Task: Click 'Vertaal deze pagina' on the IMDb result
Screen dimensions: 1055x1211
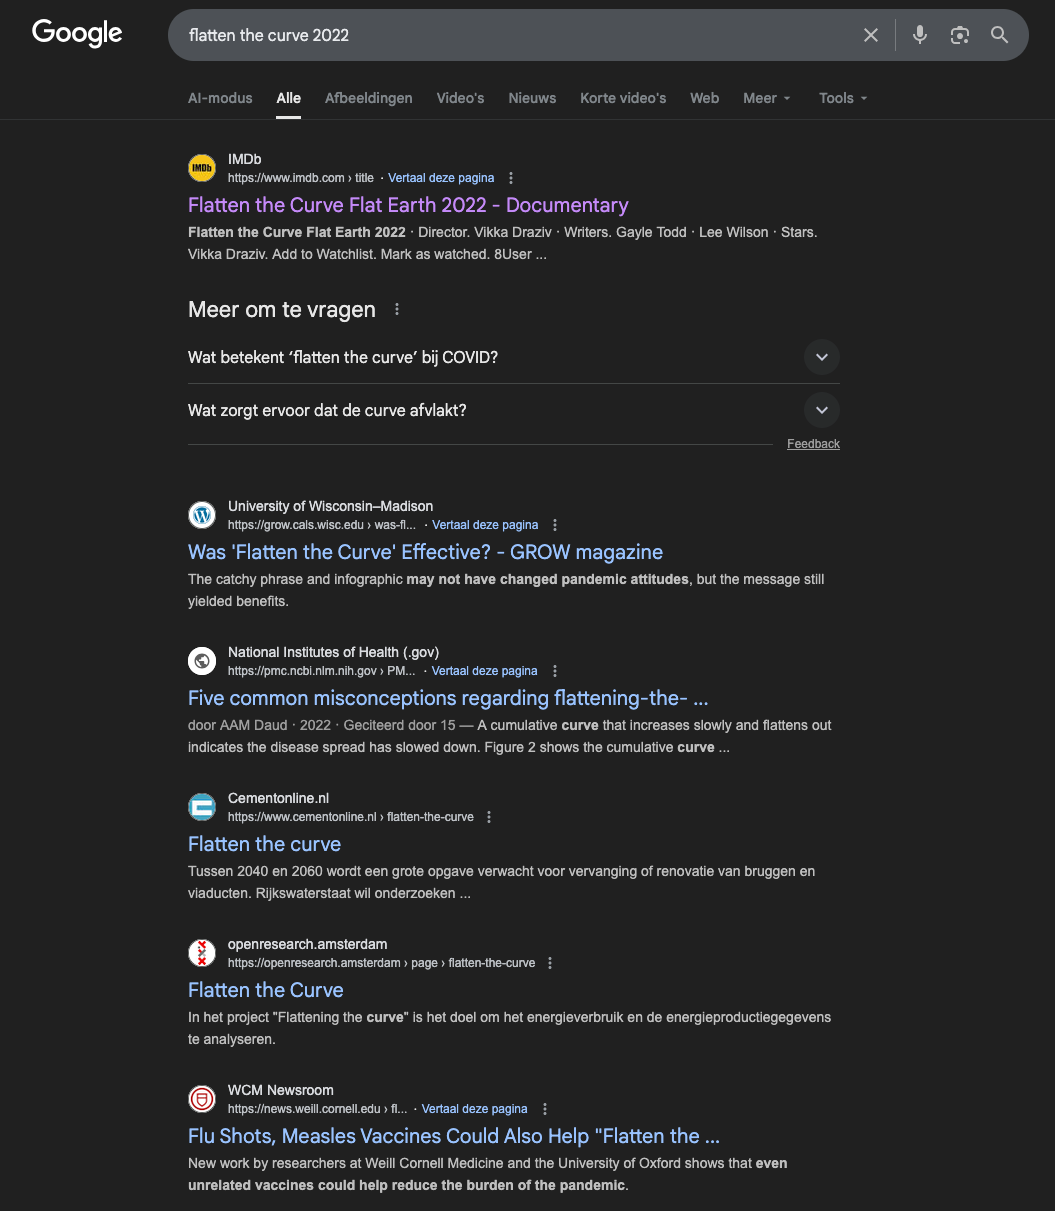Action: click(441, 177)
